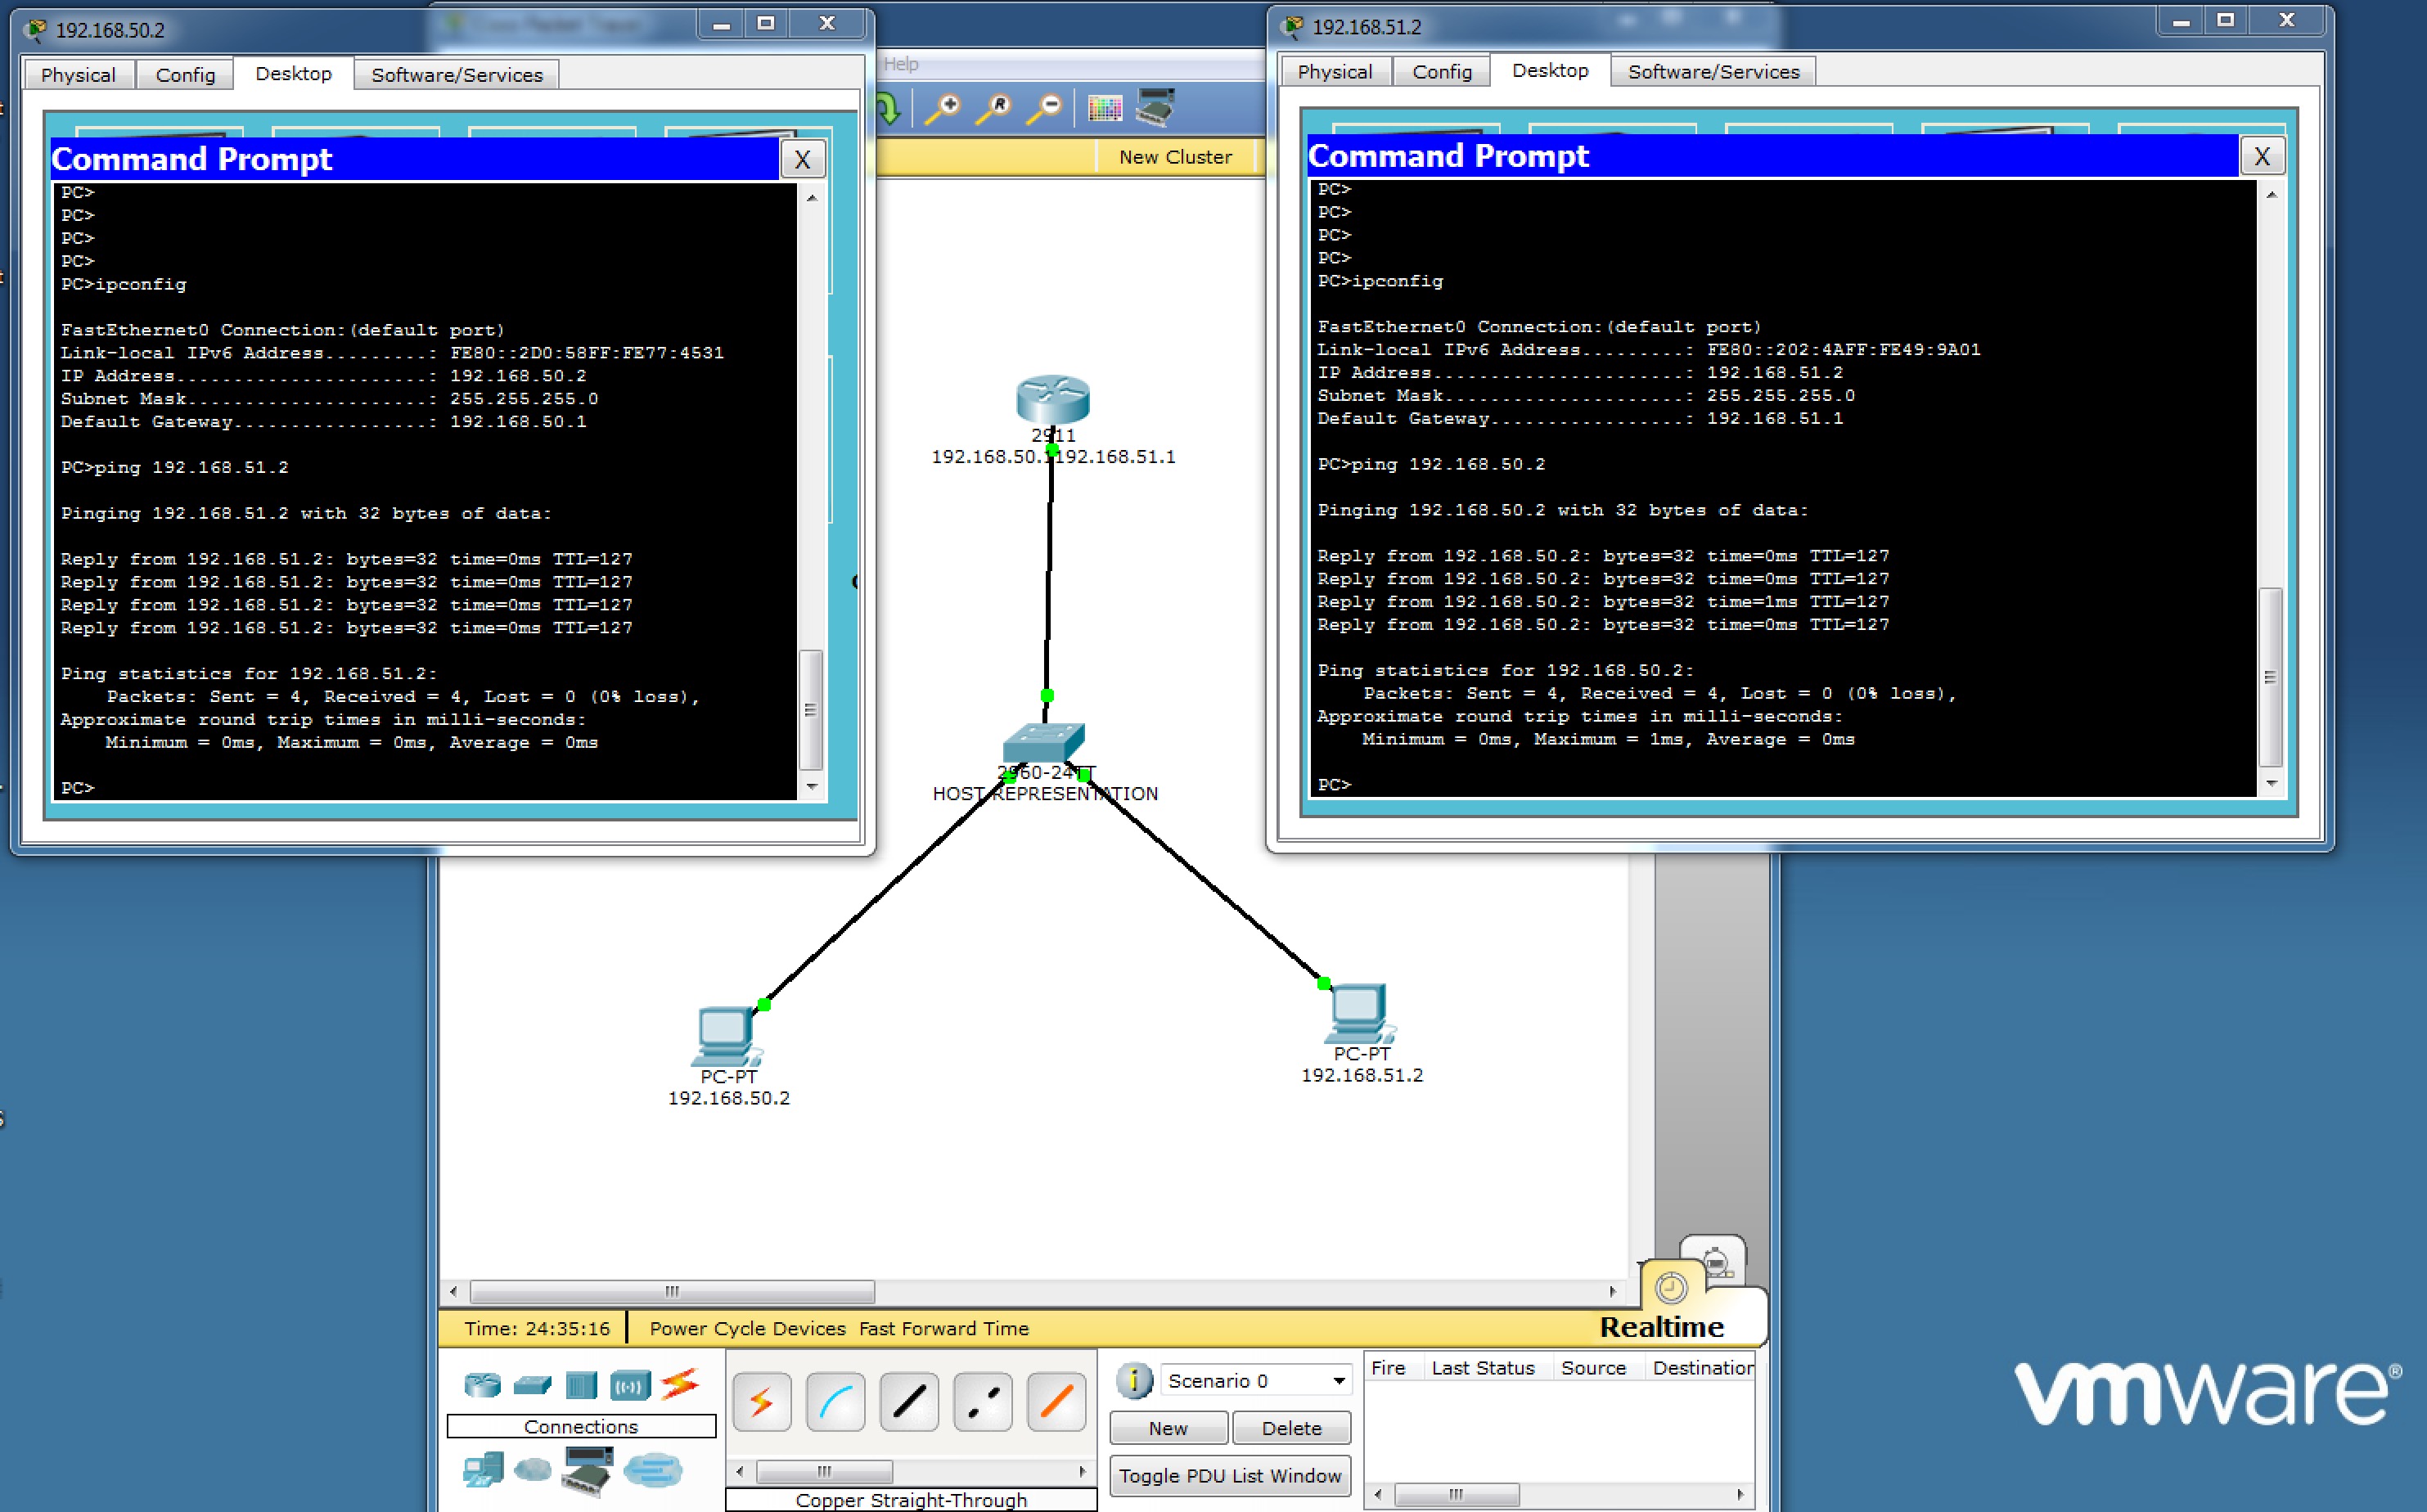Image resolution: width=2427 pixels, height=1512 pixels.
Task: Open the Help menu
Action: point(900,64)
